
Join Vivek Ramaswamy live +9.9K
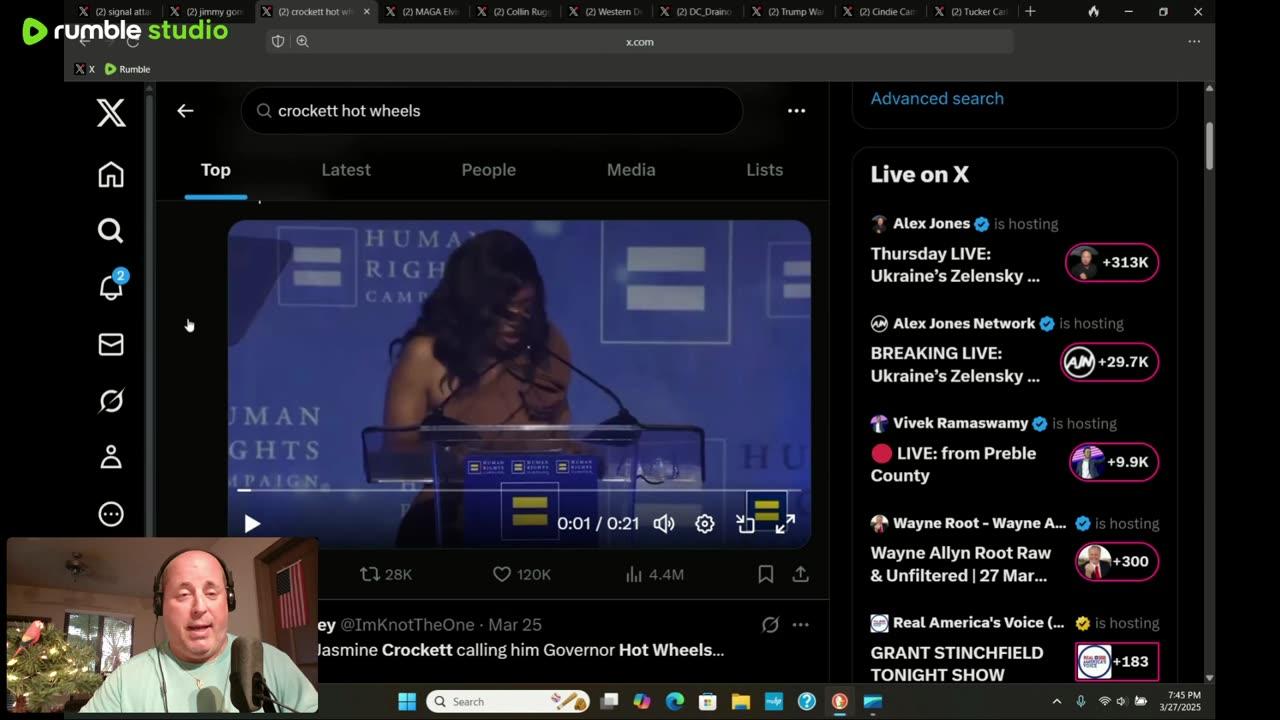tap(1114, 462)
